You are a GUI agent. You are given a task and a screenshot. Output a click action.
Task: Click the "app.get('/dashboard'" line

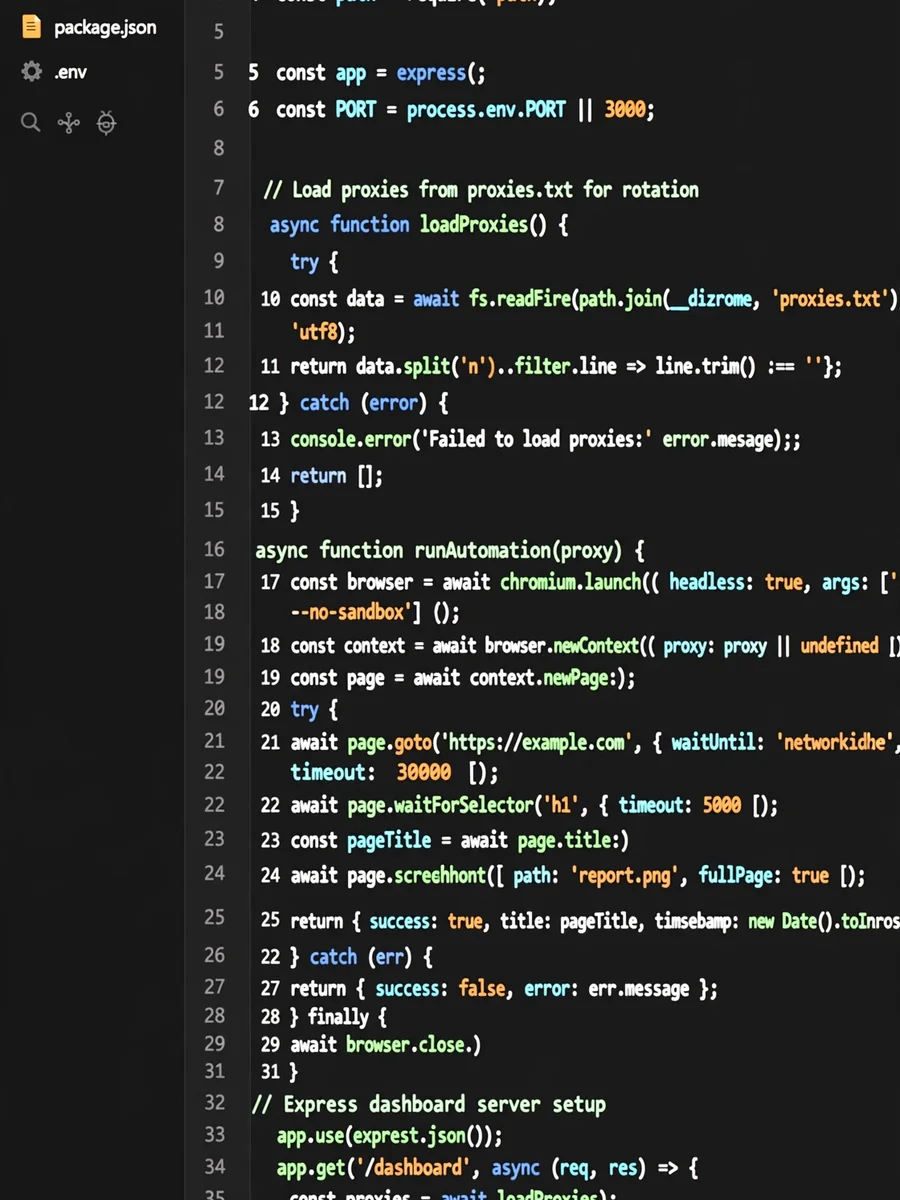(487, 1168)
